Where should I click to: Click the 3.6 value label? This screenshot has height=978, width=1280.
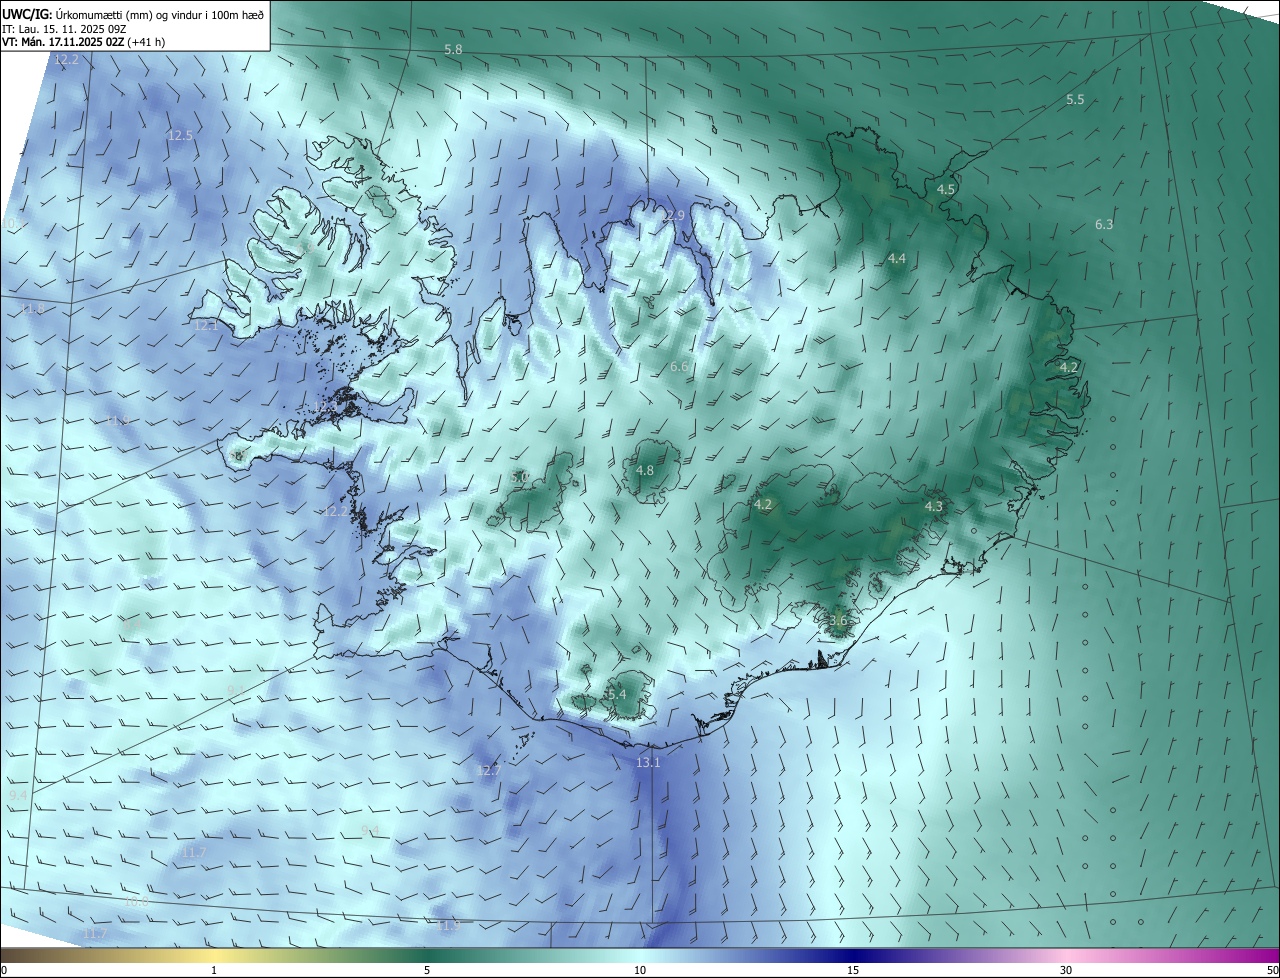(x=838, y=620)
